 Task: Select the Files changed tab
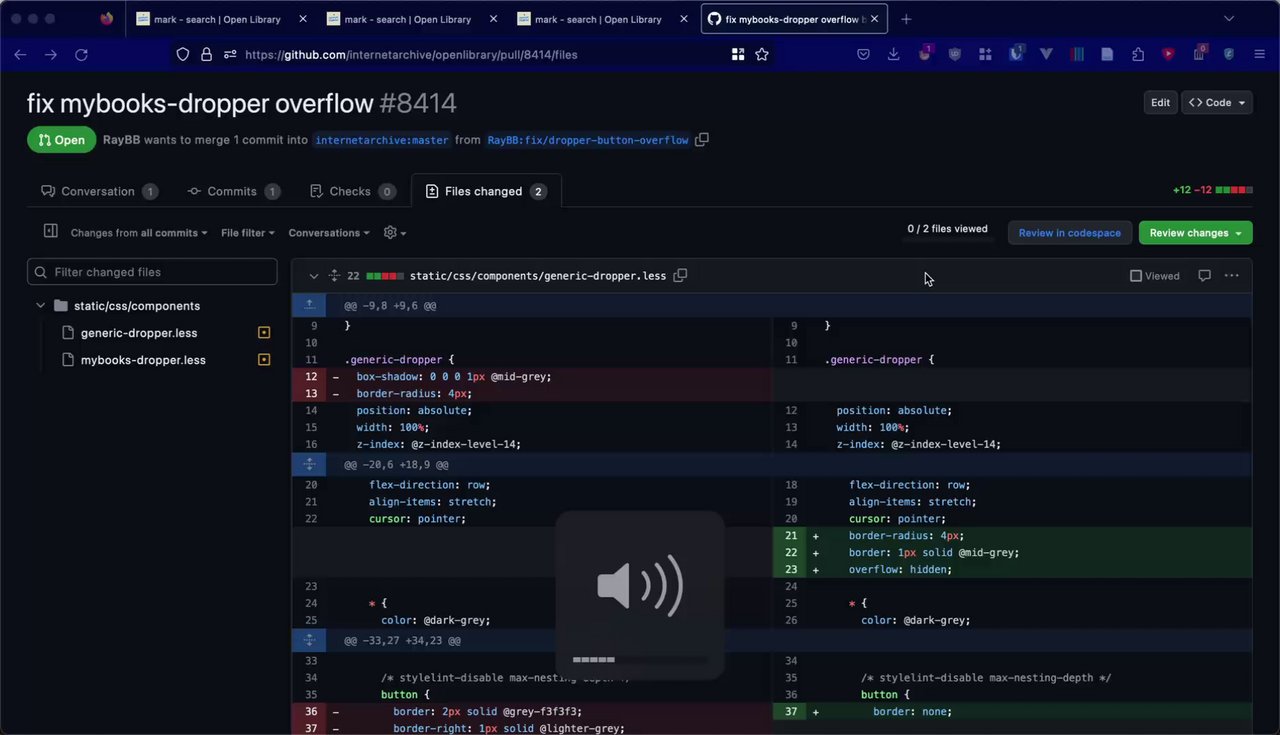tap(486, 191)
